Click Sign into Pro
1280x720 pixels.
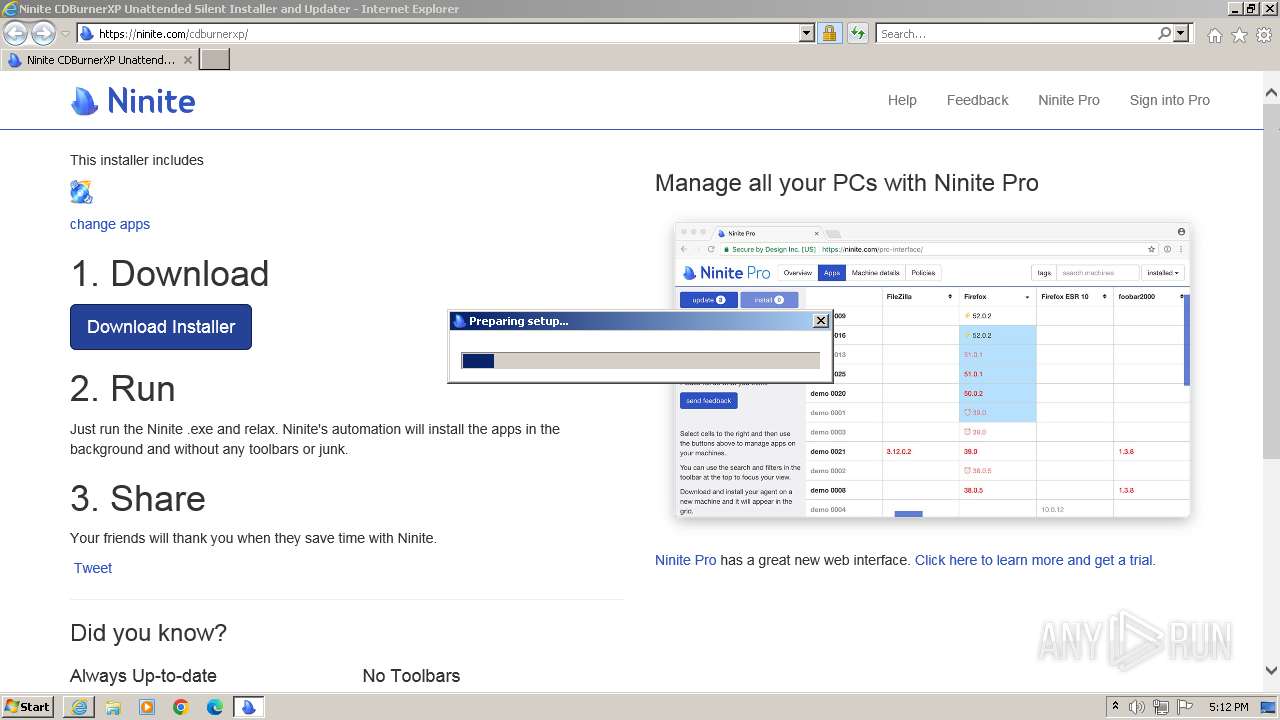point(1169,100)
